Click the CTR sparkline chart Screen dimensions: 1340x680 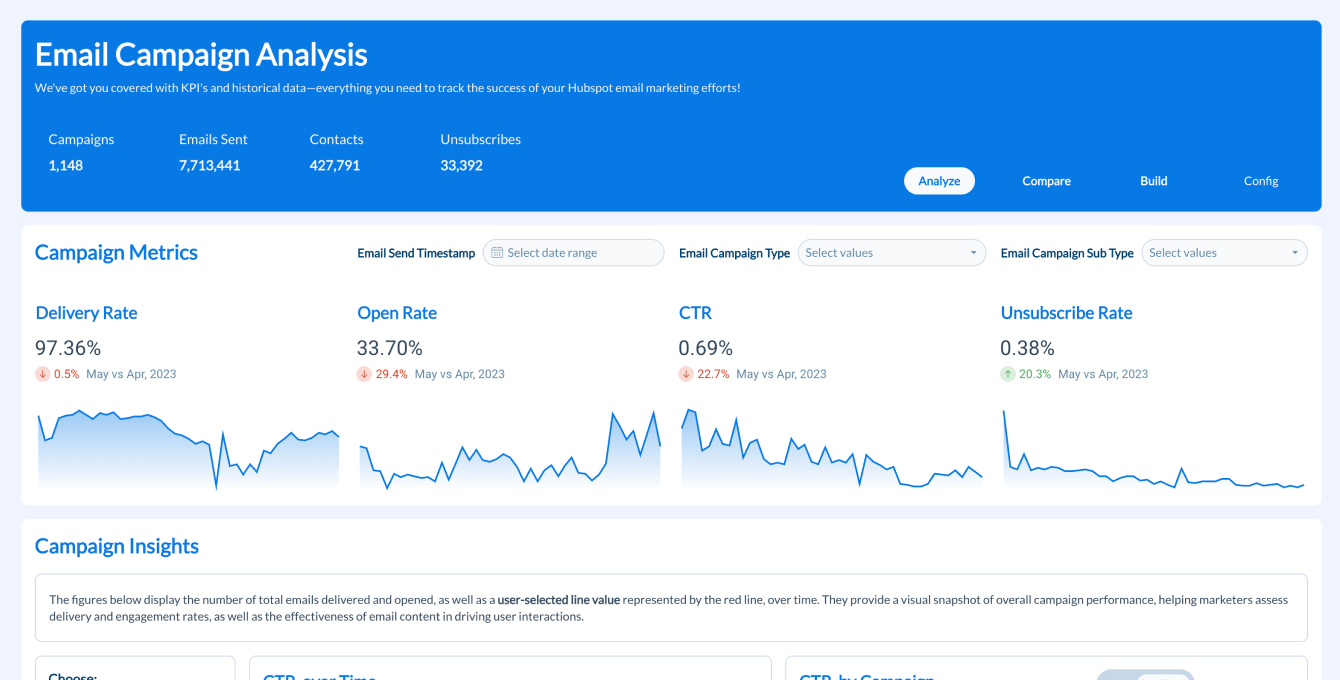coord(832,448)
